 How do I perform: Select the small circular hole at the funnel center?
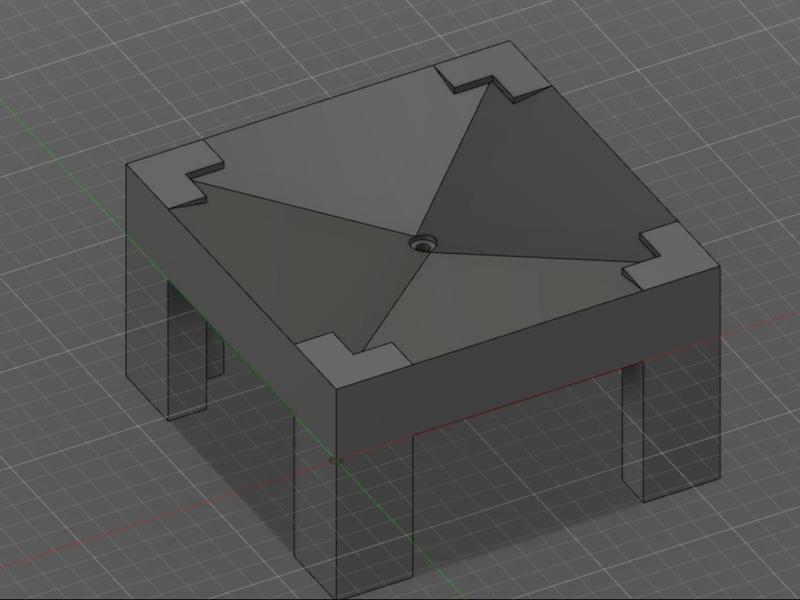click(x=422, y=244)
